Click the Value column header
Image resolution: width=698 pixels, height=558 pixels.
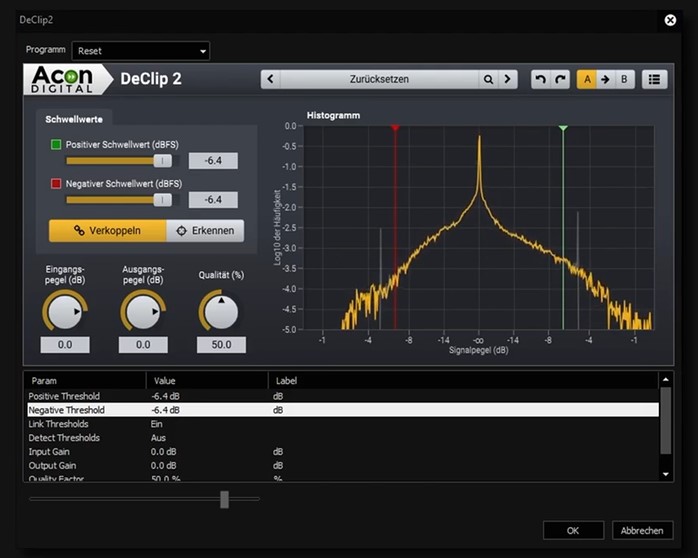coord(207,380)
